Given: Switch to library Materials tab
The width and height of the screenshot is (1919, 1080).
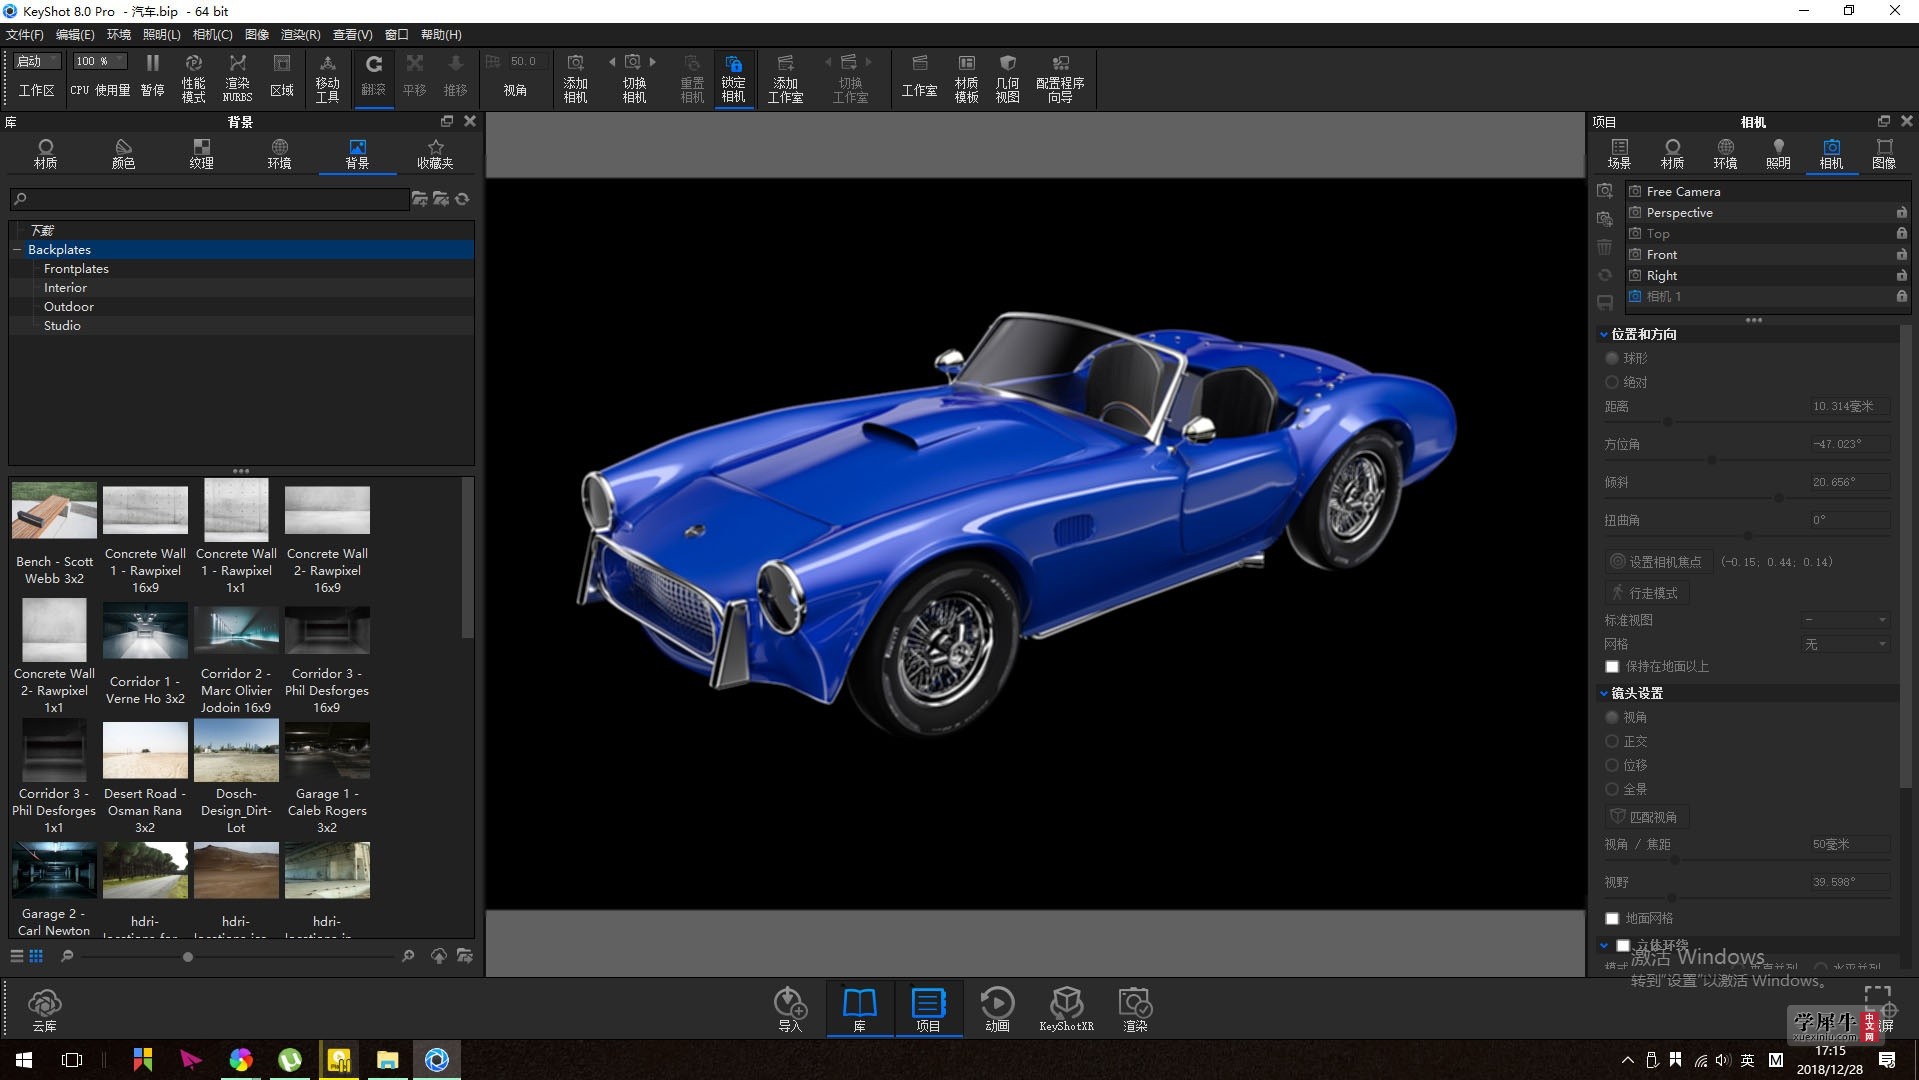Looking at the screenshot, I should pos(45,154).
